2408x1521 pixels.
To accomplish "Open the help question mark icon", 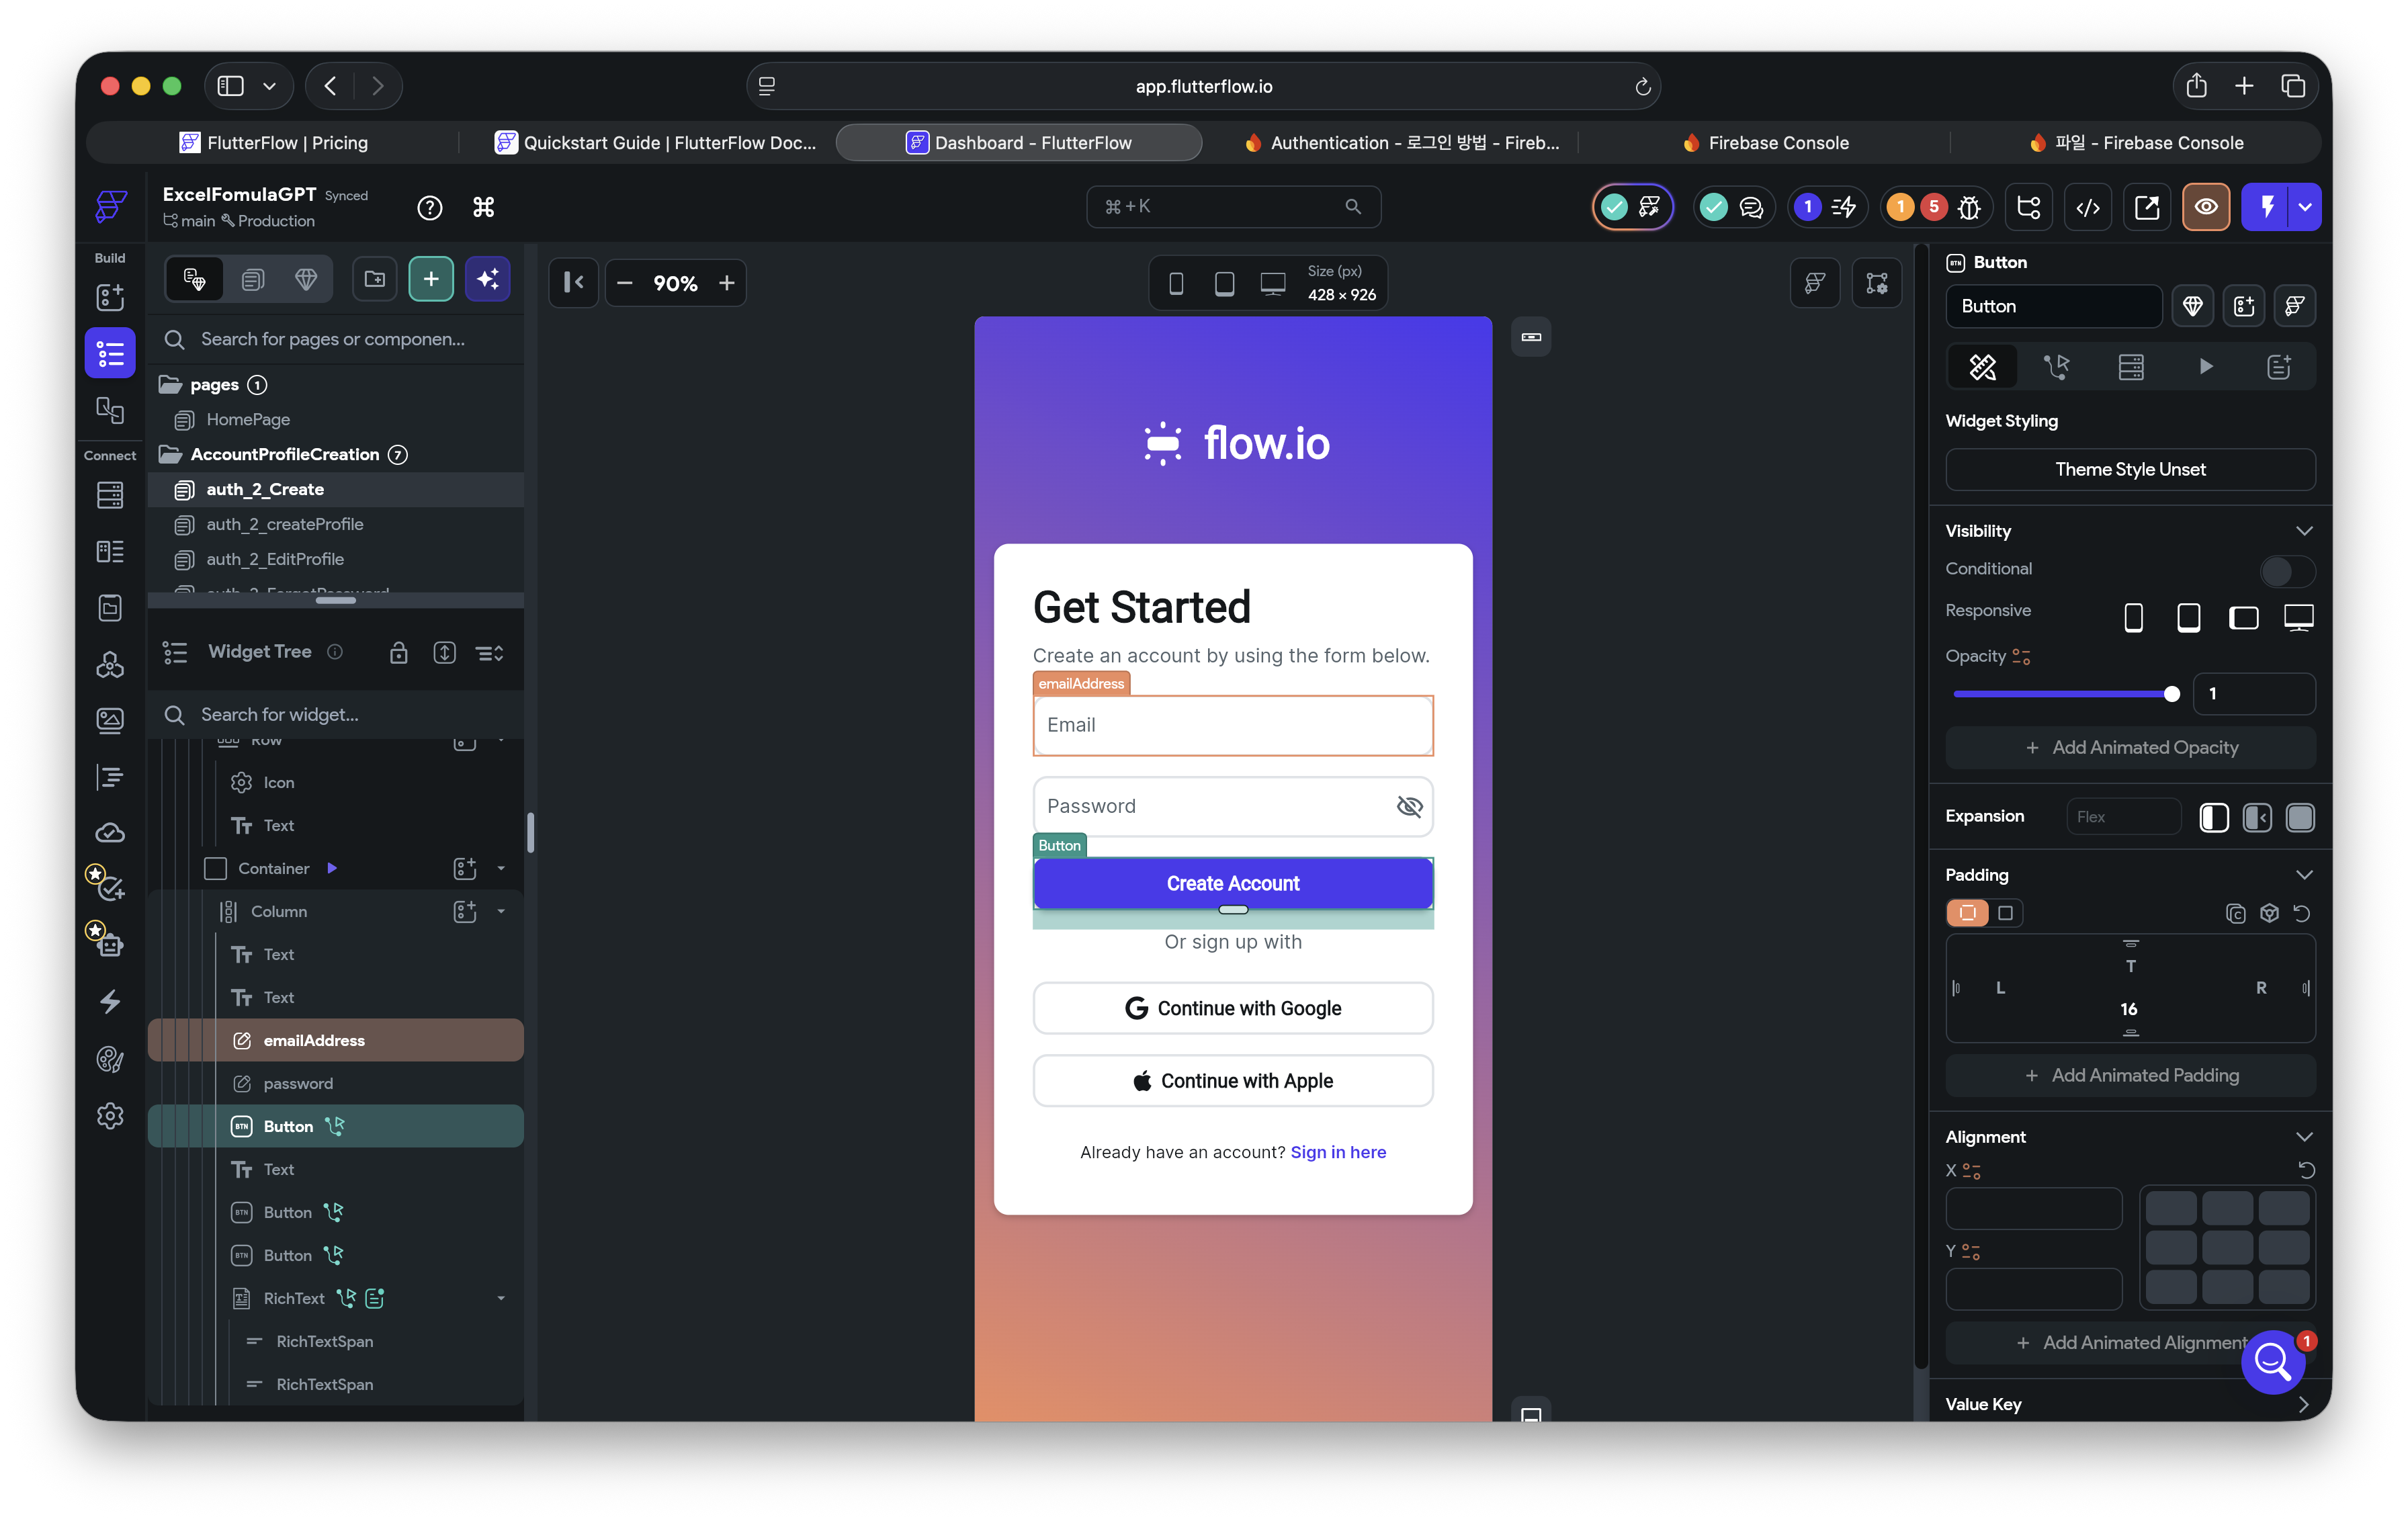I will point(430,207).
